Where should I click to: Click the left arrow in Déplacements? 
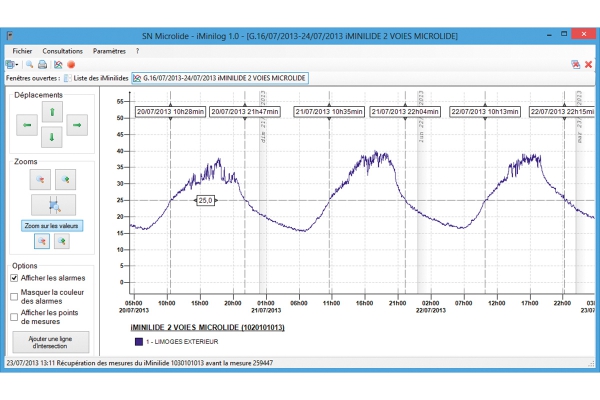(27, 125)
